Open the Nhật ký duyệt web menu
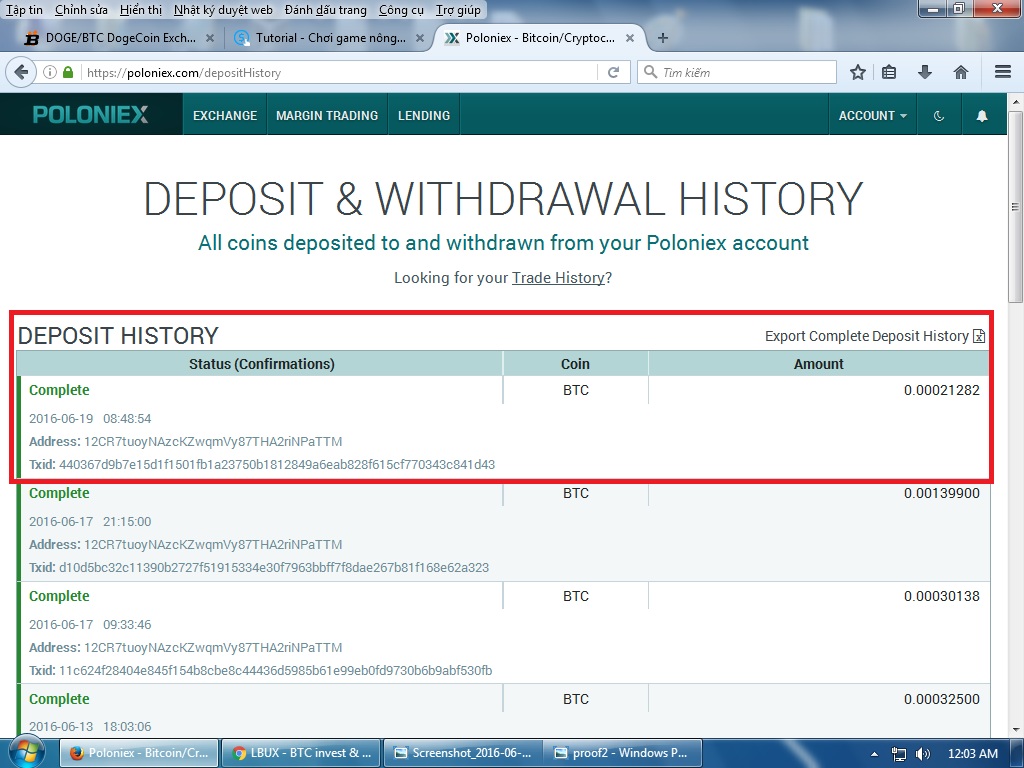This screenshot has height=768, width=1024. pyautogui.click(x=223, y=10)
